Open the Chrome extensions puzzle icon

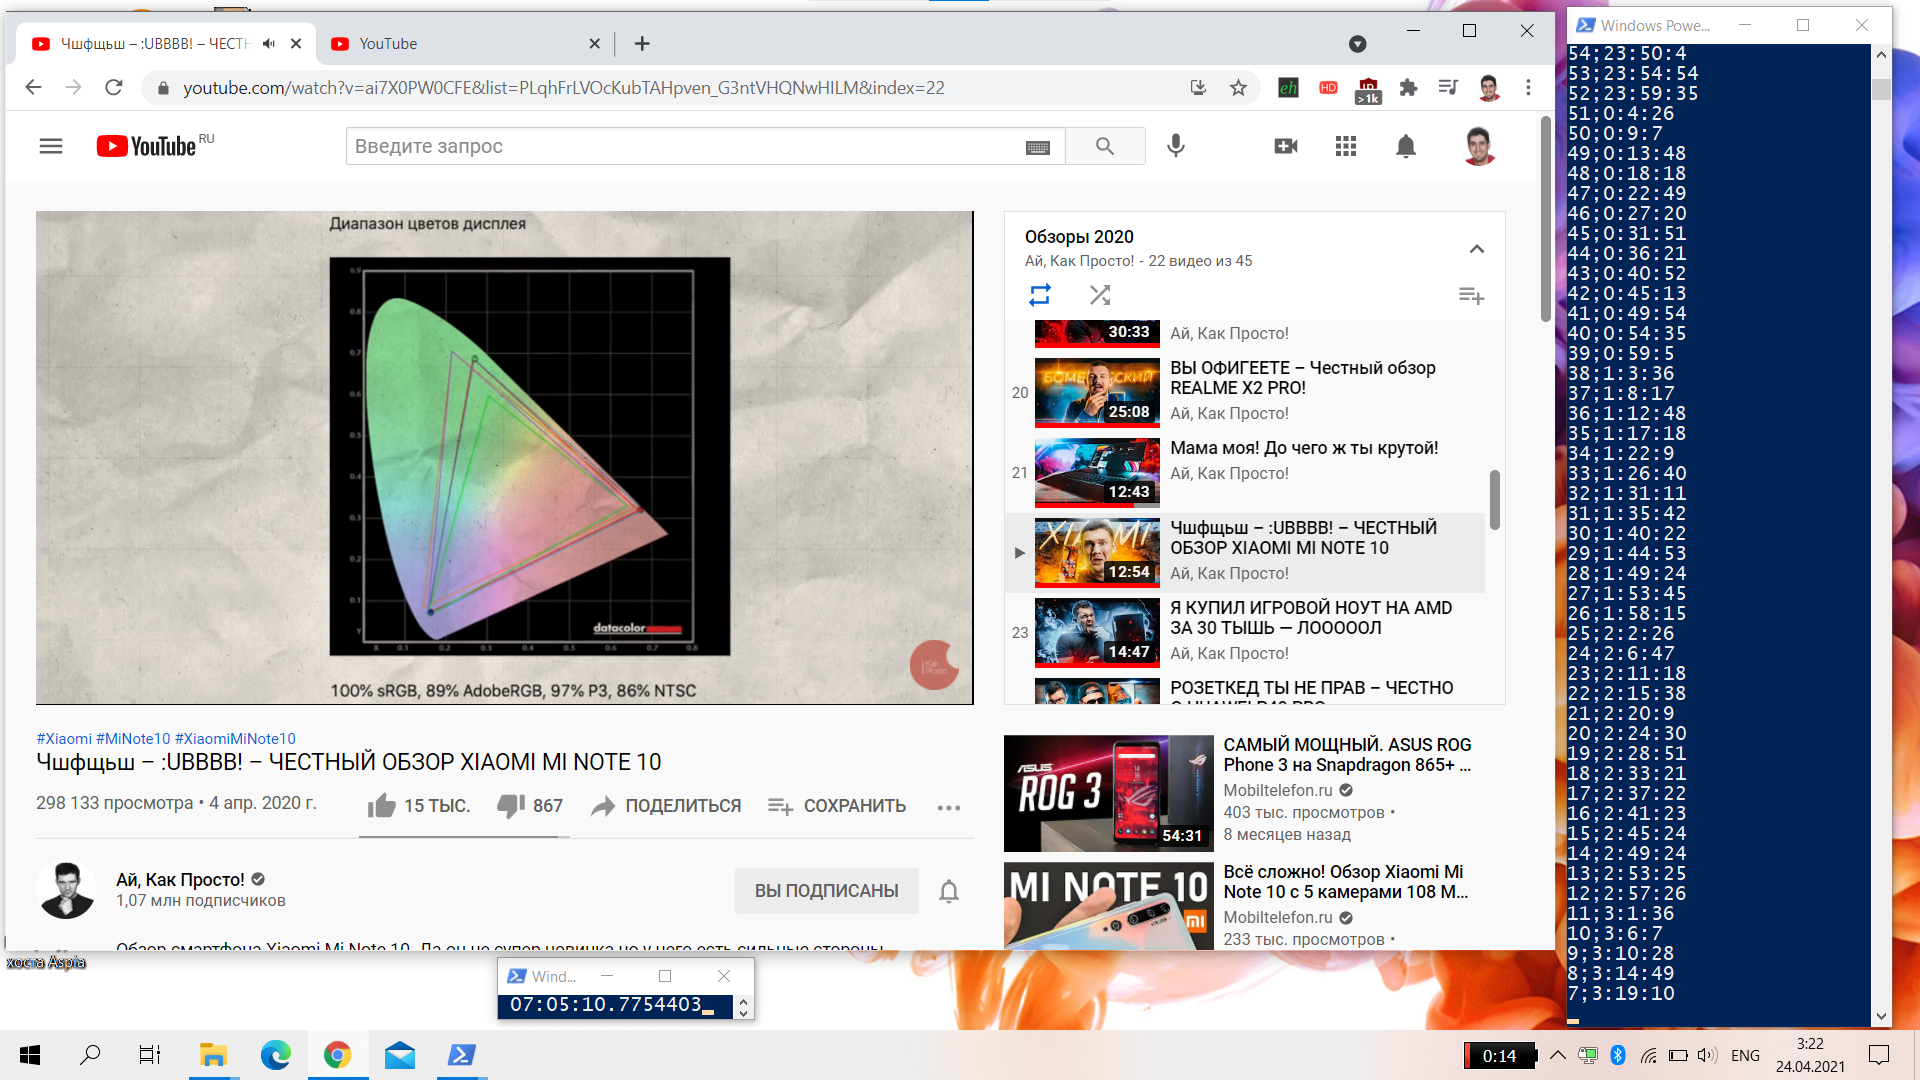[x=1408, y=88]
